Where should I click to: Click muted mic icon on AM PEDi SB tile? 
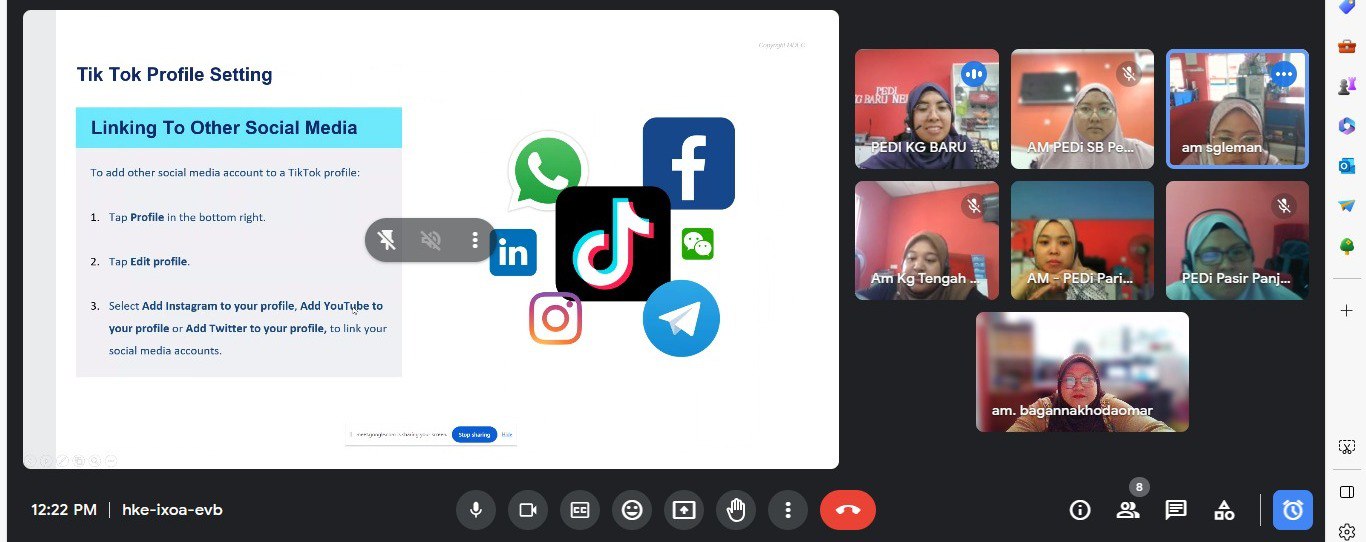point(1129,74)
